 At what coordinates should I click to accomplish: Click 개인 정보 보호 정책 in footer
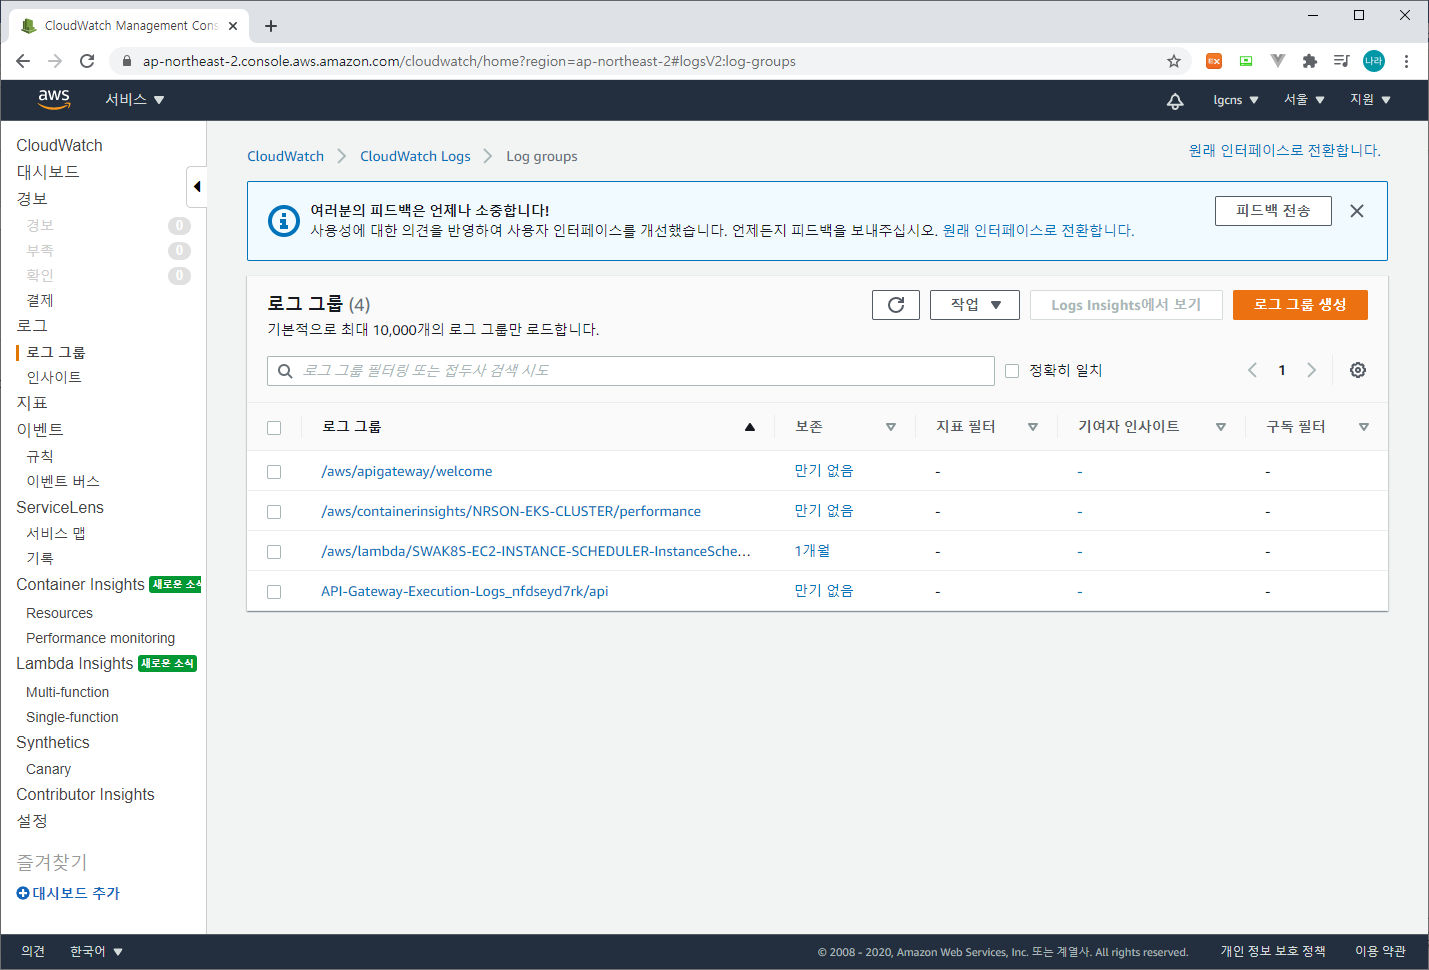click(x=1273, y=951)
